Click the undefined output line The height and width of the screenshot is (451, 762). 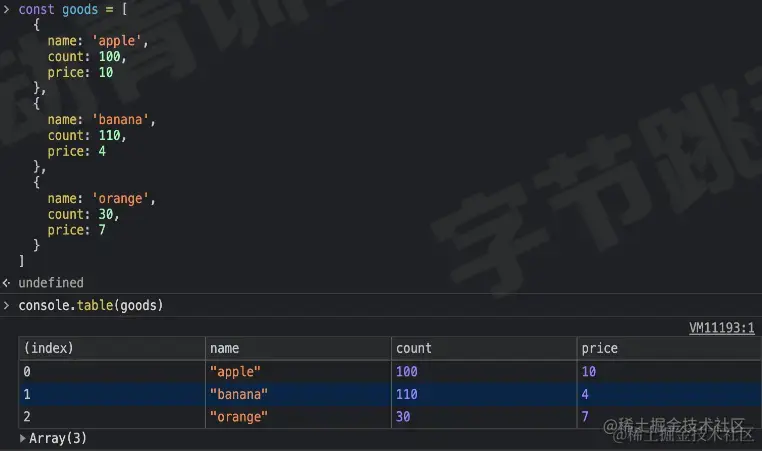tap(51, 283)
